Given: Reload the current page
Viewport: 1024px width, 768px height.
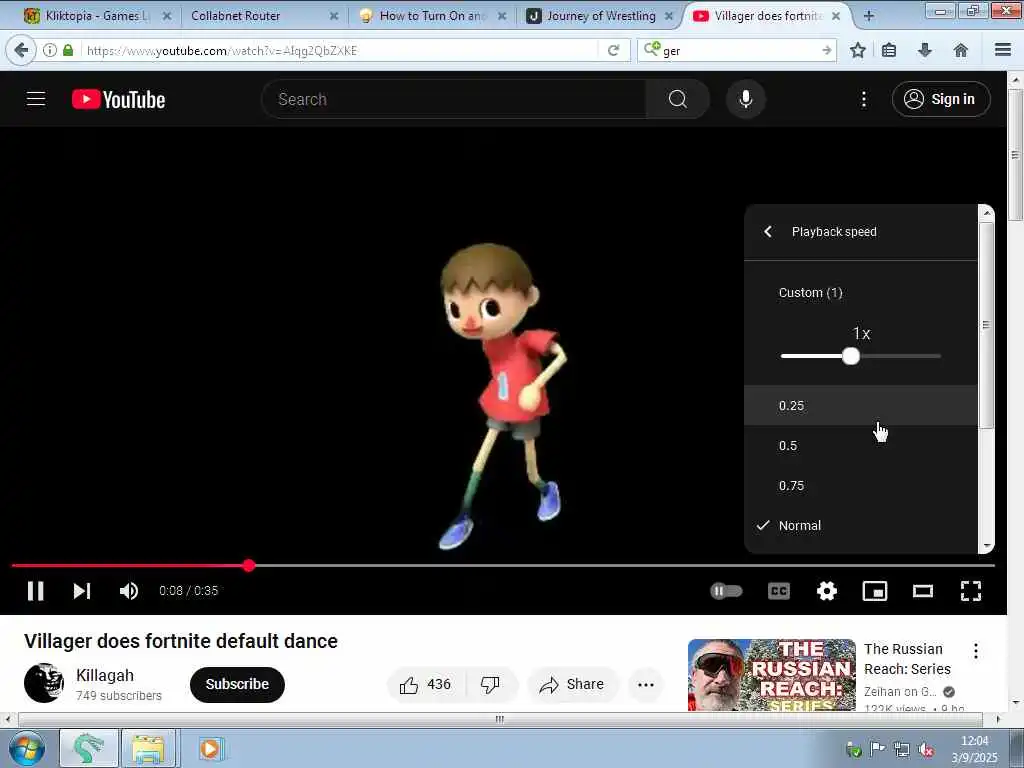Looking at the screenshot, I should tap(613, 50).
